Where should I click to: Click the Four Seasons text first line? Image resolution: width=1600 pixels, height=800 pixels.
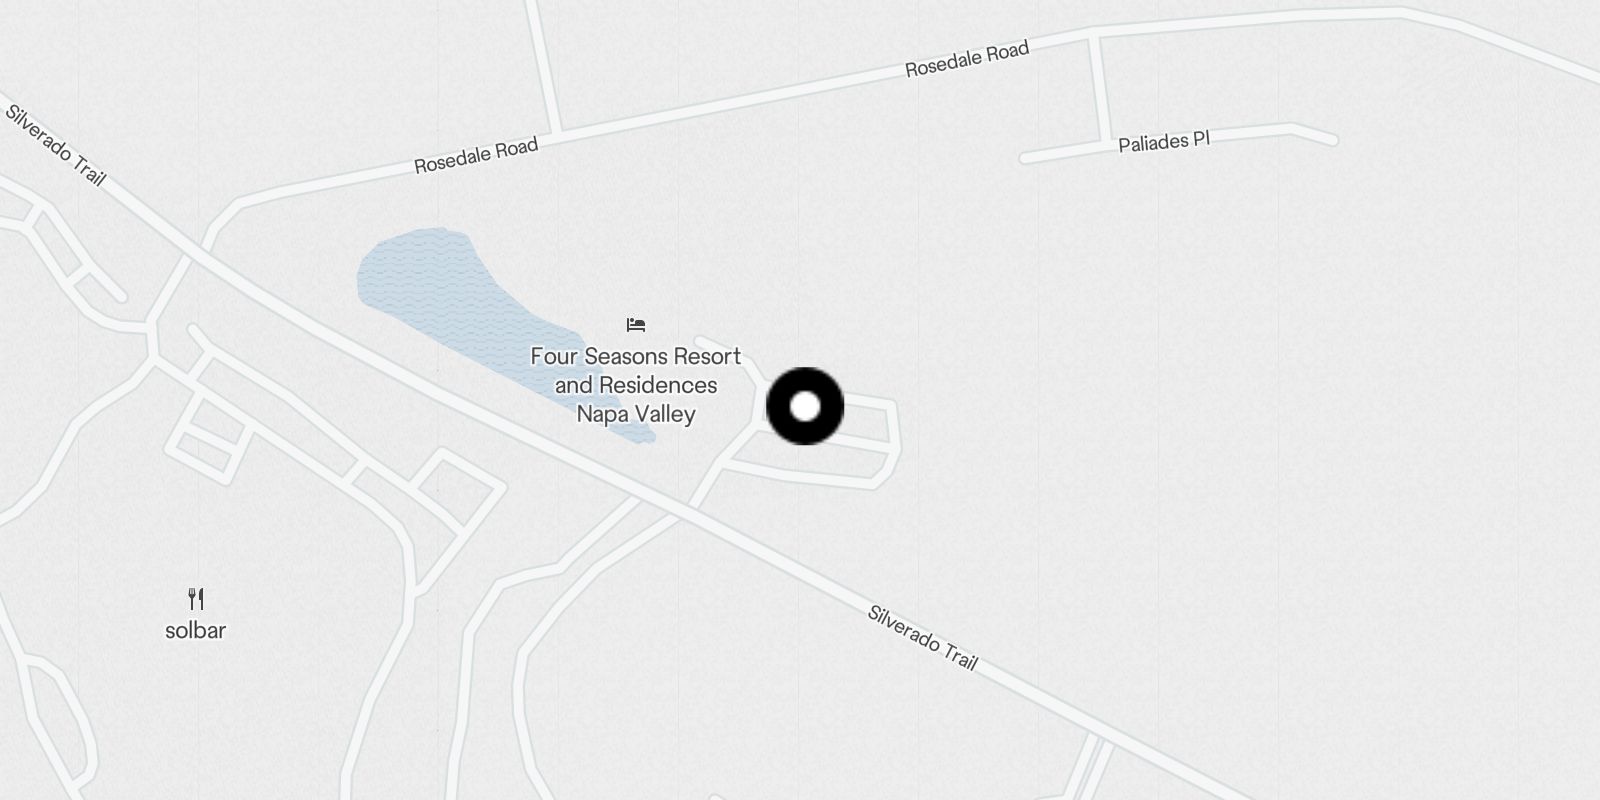(636, 356)
